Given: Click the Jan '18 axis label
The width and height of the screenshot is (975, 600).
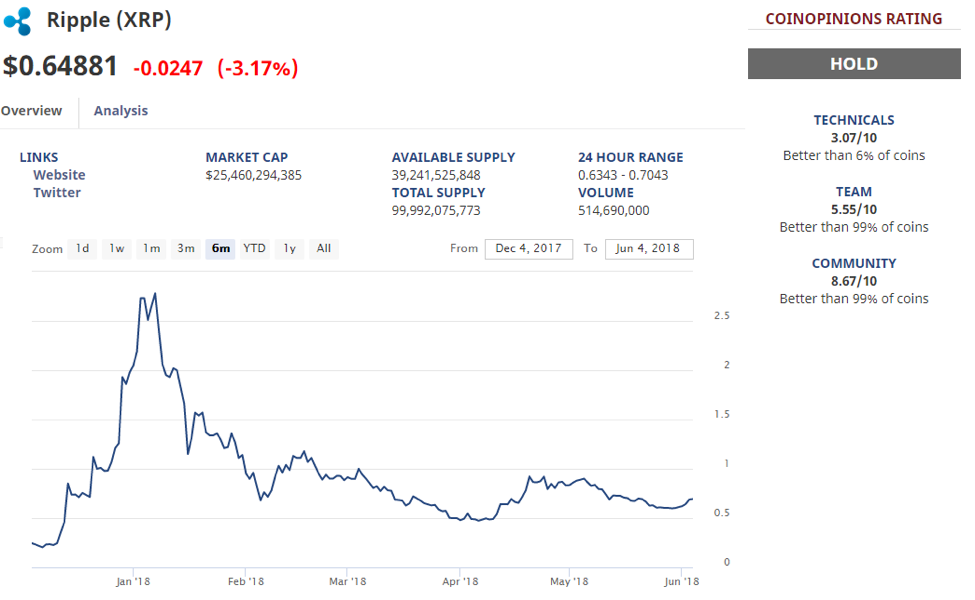Looking at the screenshot, I should (133, 581).
